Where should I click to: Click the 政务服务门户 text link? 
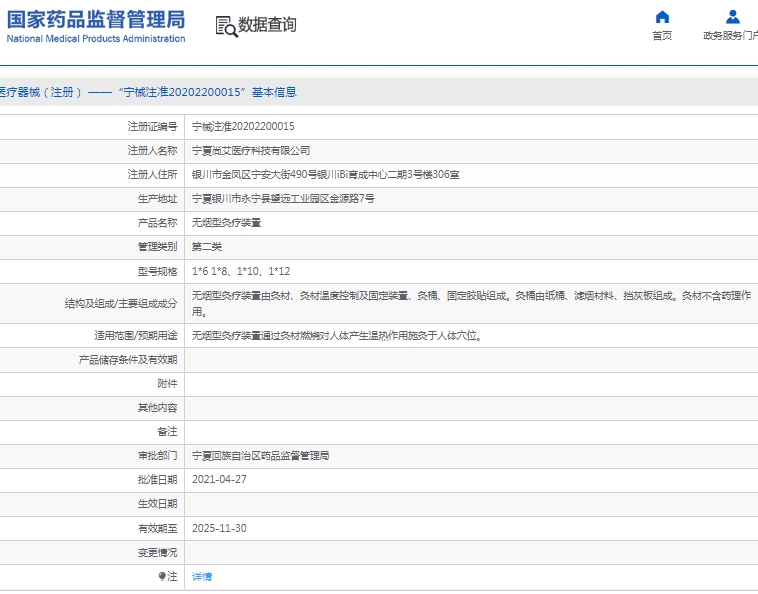pos(730,36)
